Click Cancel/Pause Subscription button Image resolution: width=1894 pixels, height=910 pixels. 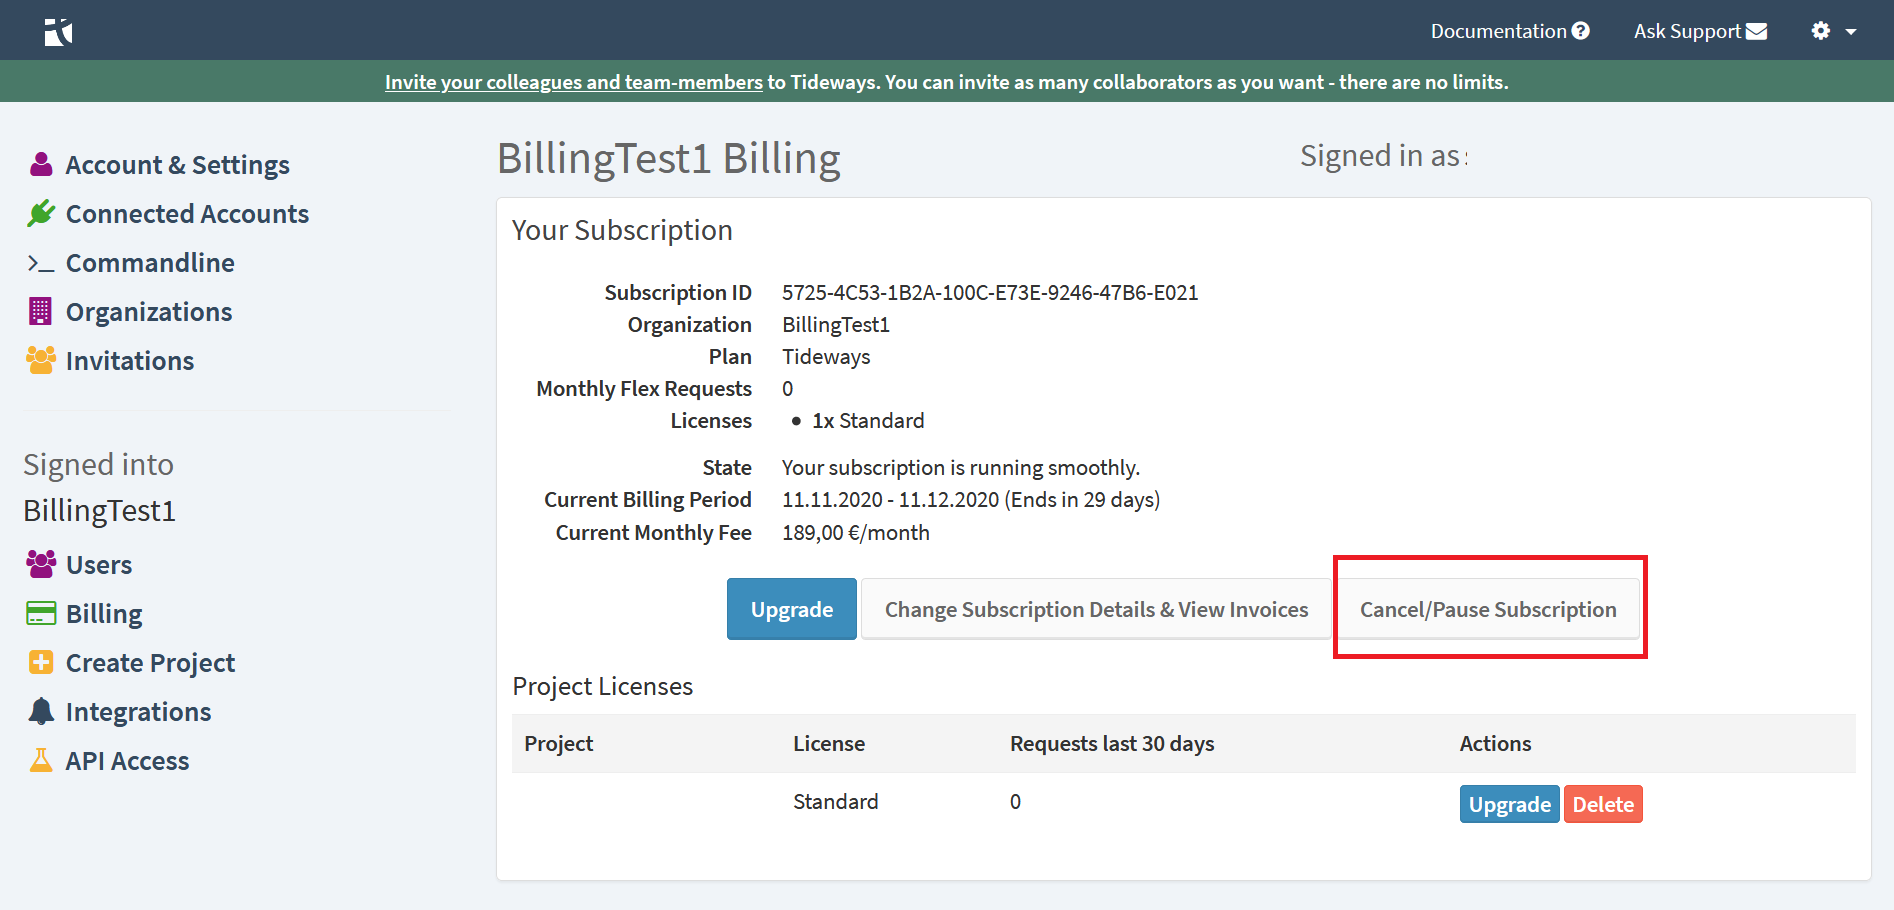pos(1488,609)
